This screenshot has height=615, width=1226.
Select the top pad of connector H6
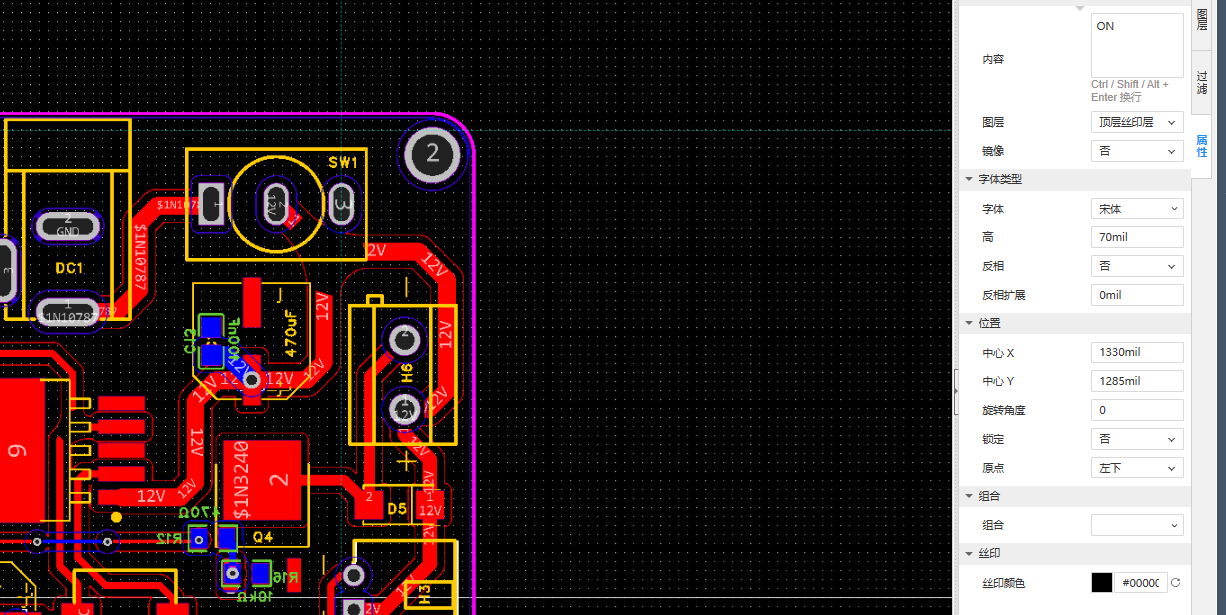[x=405, y=339]
